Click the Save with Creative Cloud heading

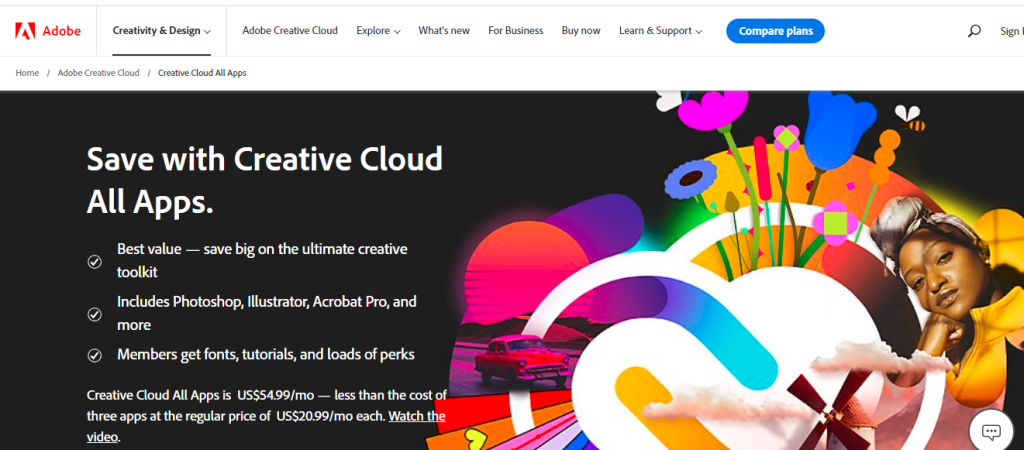coord(264,180)
